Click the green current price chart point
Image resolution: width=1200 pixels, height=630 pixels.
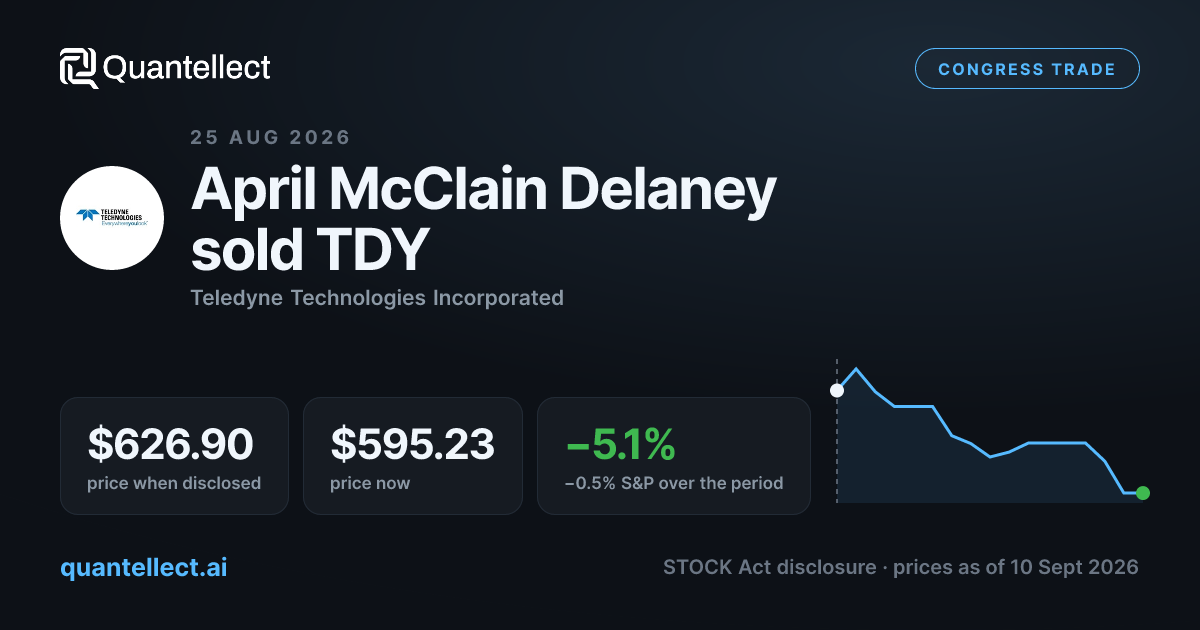pos(1143,493)
